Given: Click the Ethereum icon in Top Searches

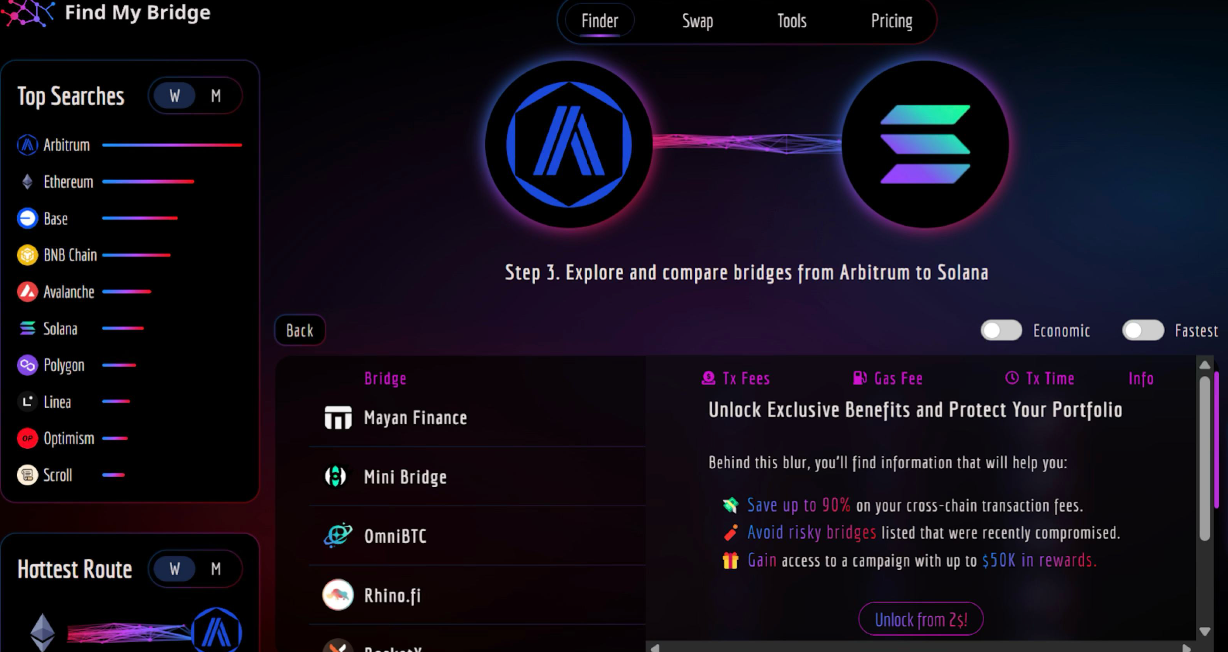Looking at the screenshot, I should [x=27, y=182].
